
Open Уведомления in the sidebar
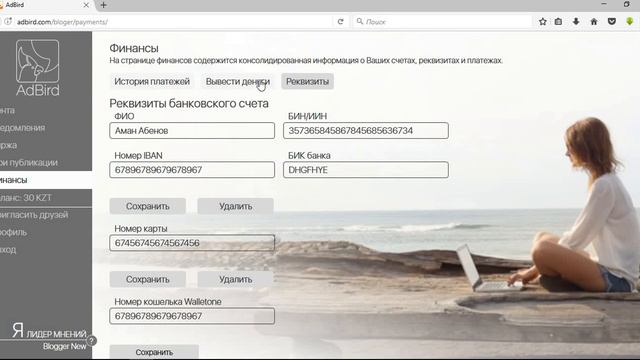(x=23, y=128)
